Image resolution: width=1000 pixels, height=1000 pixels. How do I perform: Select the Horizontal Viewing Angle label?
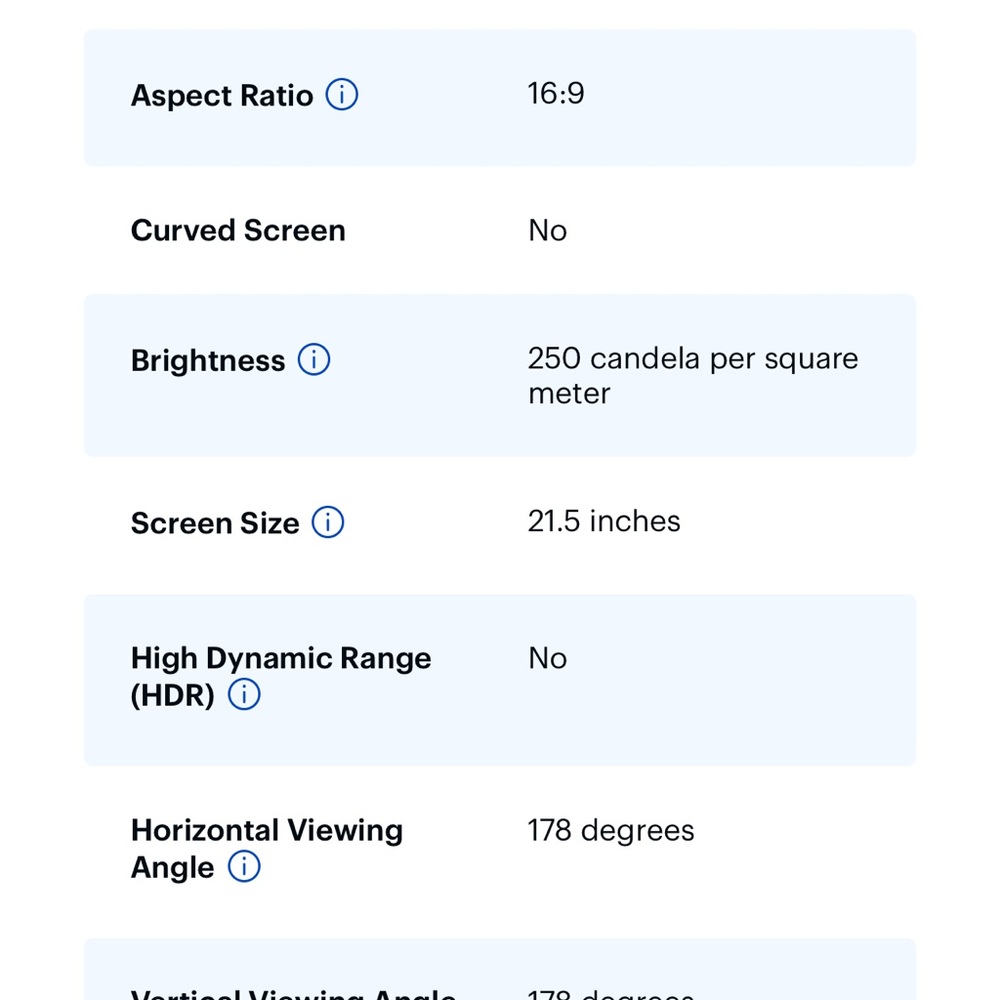click(267, 849)
